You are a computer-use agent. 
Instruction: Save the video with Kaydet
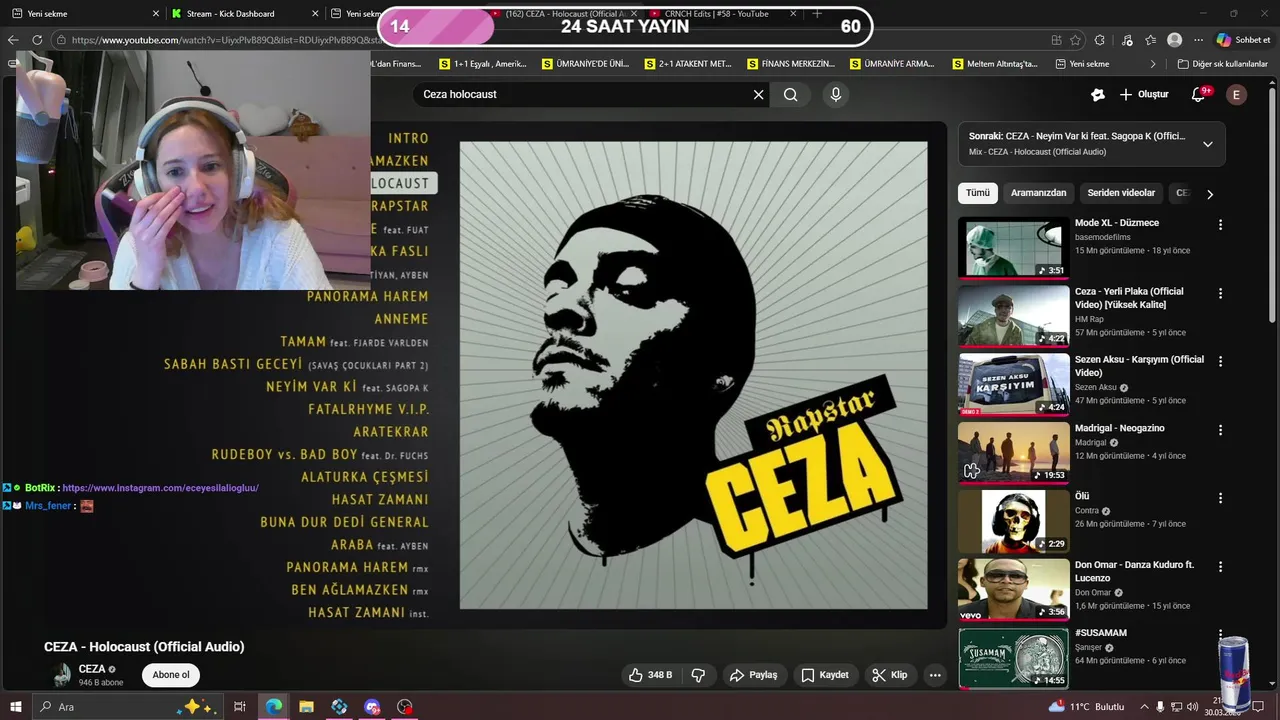(825, 675)
